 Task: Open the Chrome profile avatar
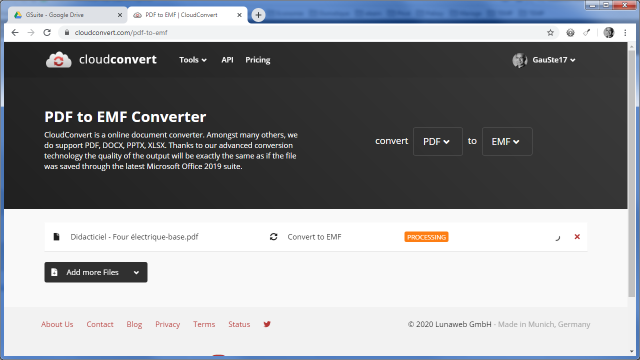[609, 33]
